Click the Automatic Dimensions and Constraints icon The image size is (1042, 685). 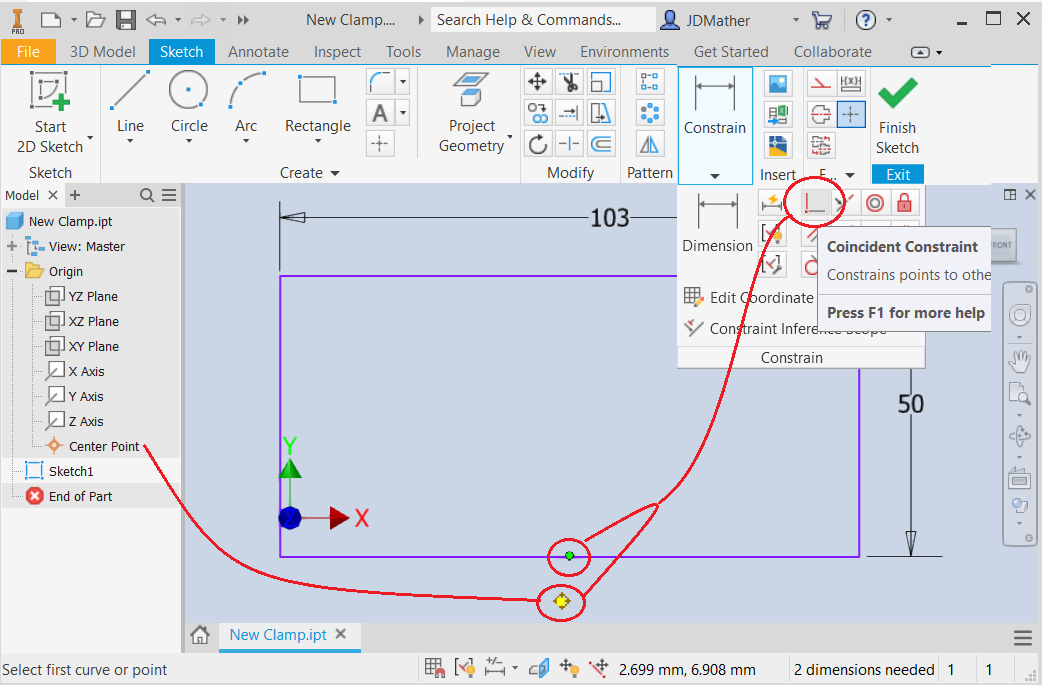(x=772, y=203)
